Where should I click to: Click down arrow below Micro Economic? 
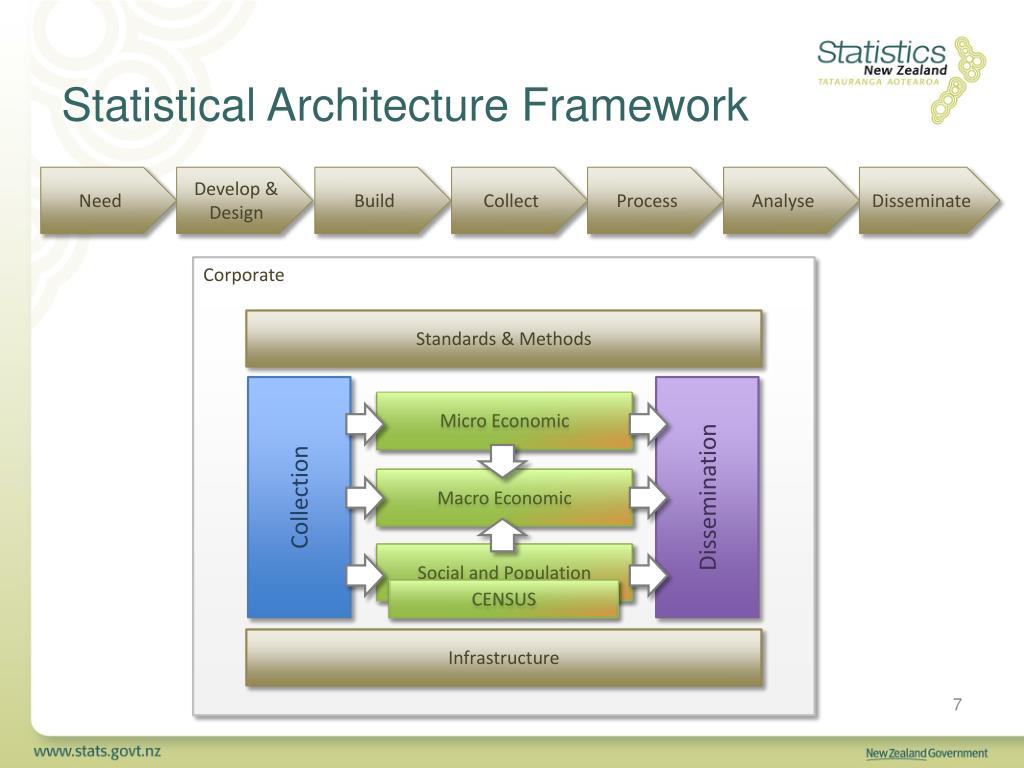502,461
